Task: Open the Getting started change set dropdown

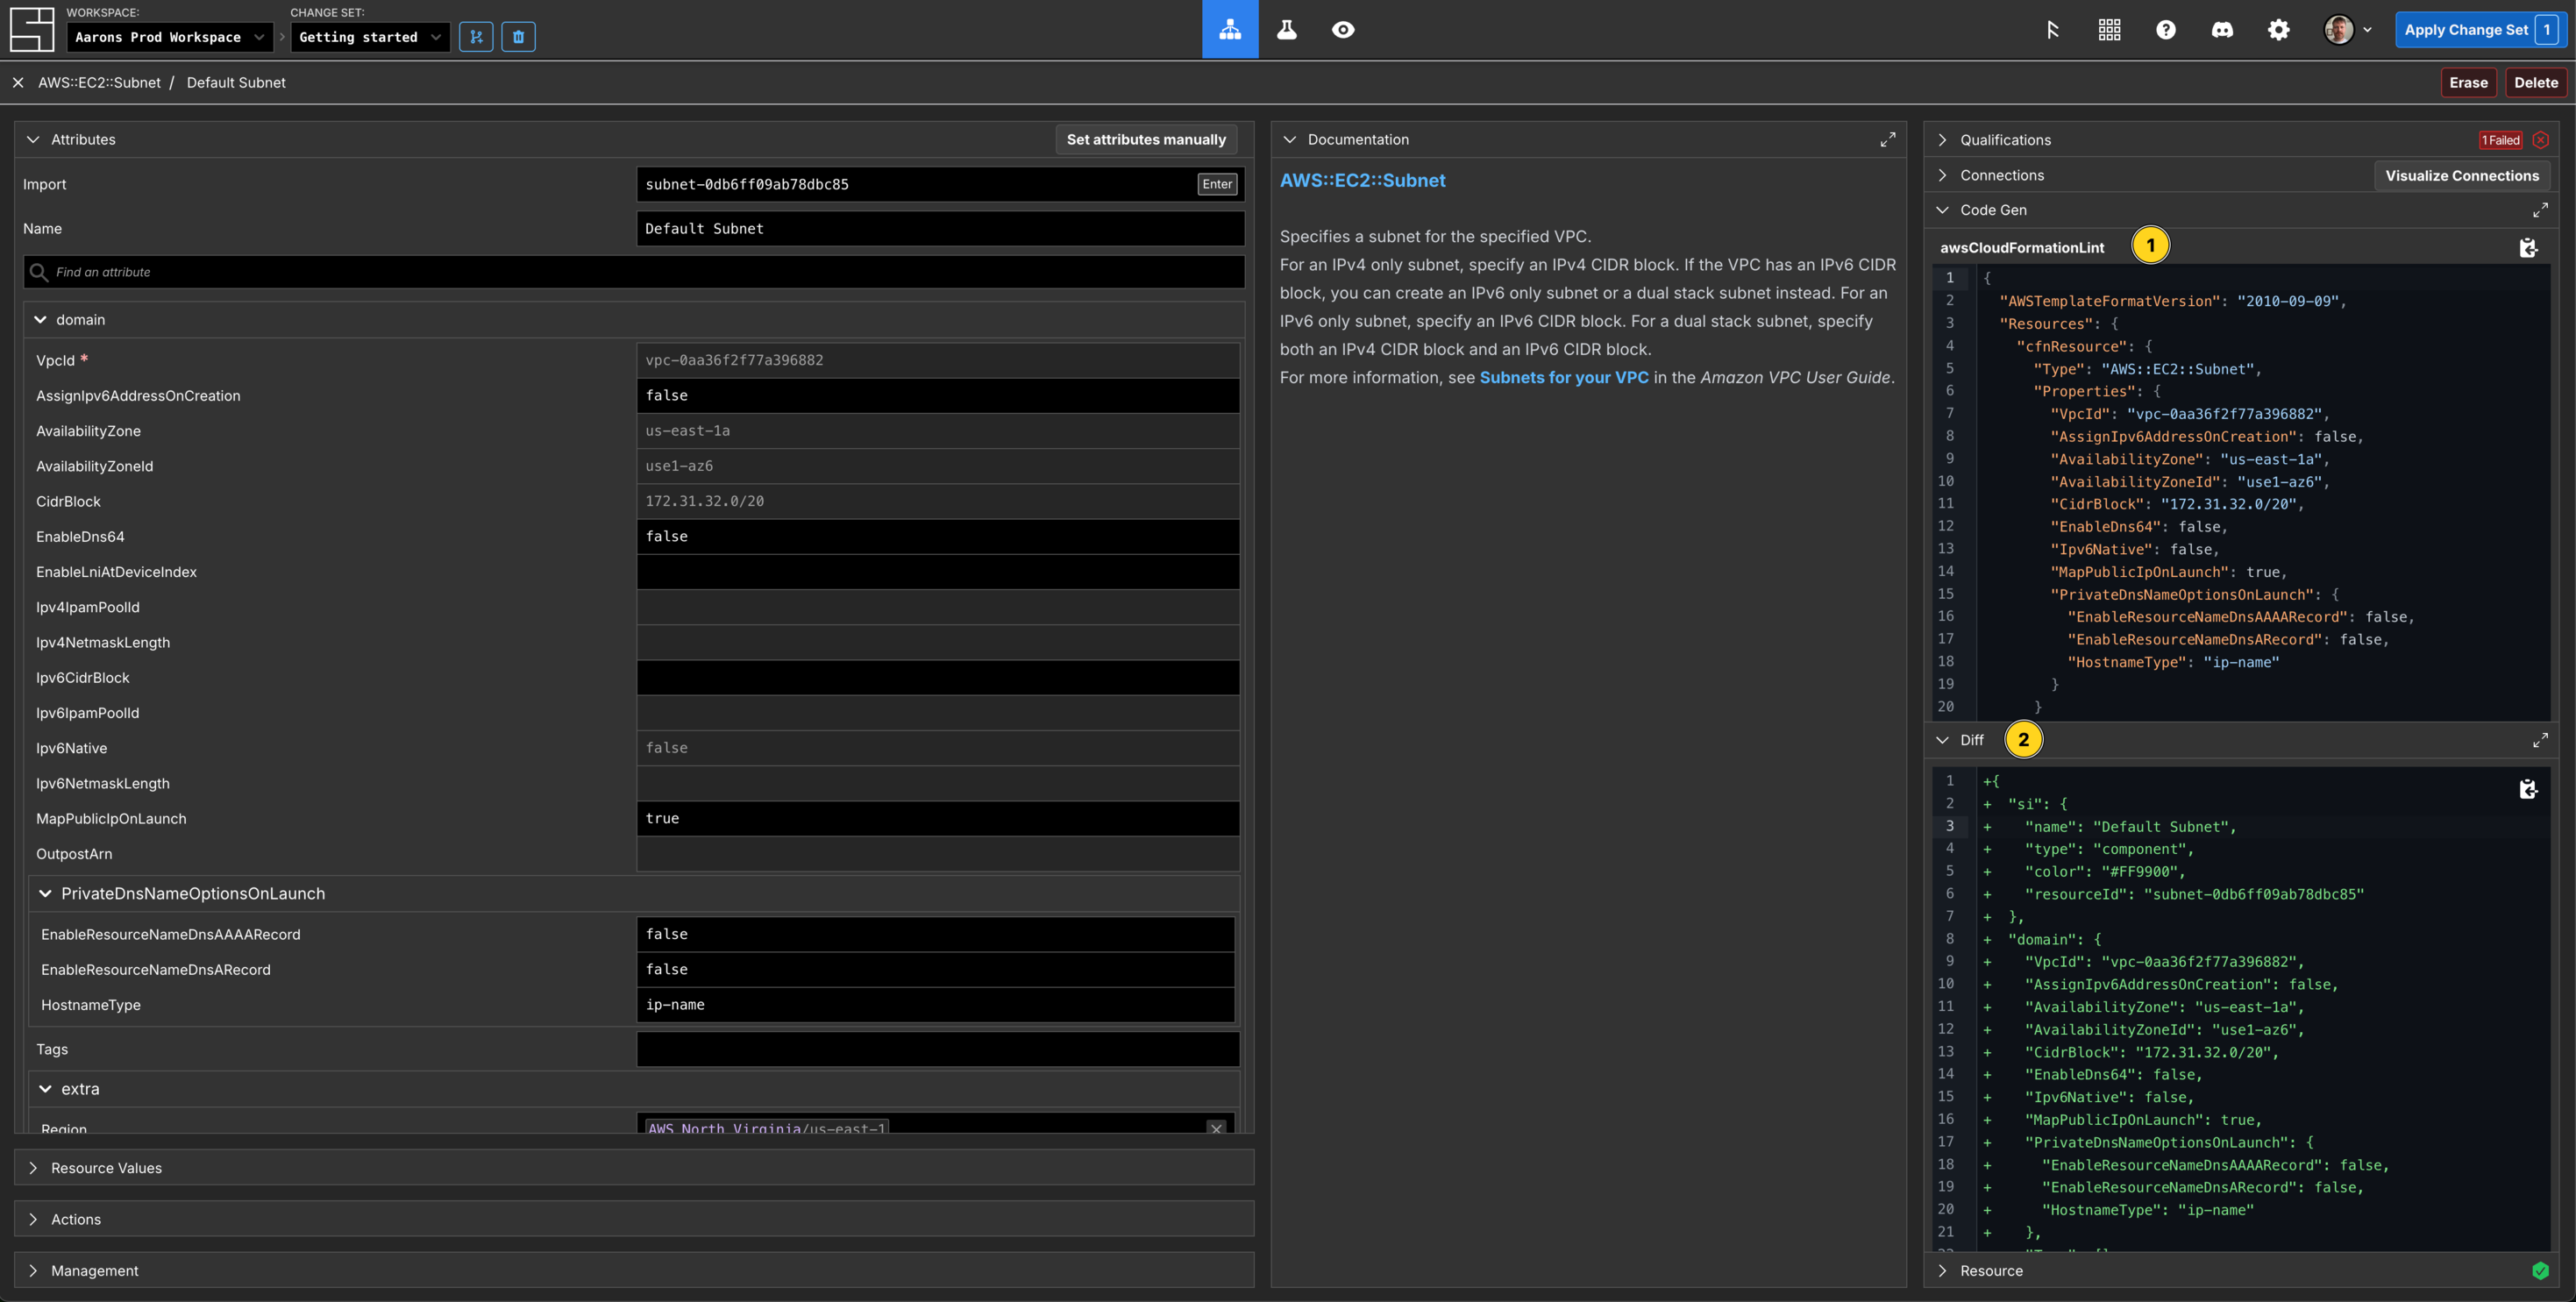Action: (x=370, y=37)
